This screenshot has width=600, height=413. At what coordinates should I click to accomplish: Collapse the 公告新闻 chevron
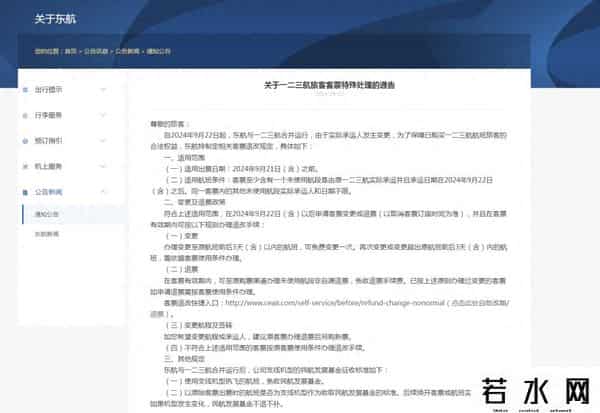click(103, 192)
